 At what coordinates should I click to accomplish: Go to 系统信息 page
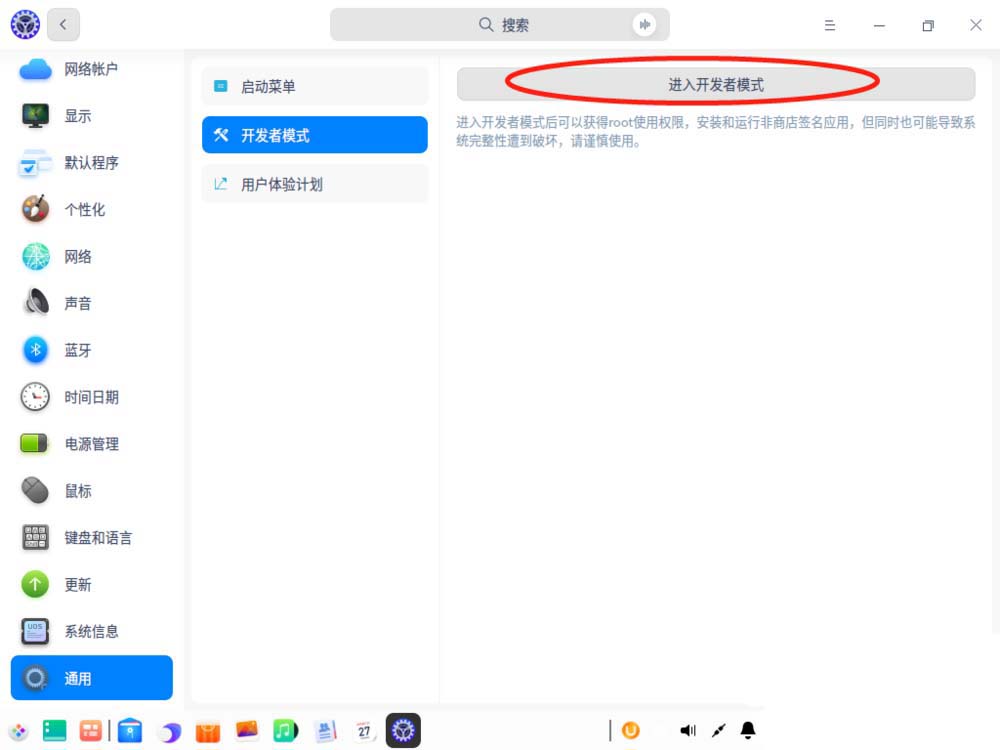[91, 632]
